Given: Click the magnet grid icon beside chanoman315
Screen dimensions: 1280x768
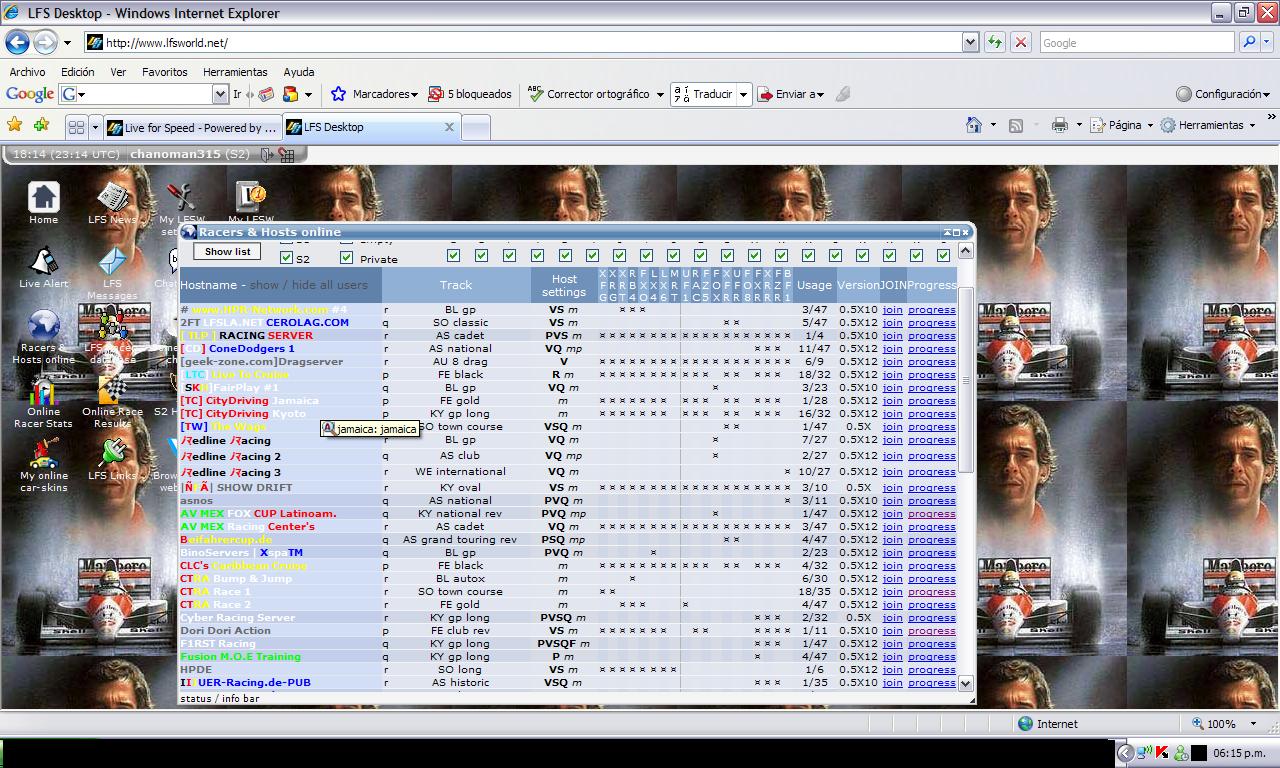Looking at the screenshot, I should click(x=287, y=154).
